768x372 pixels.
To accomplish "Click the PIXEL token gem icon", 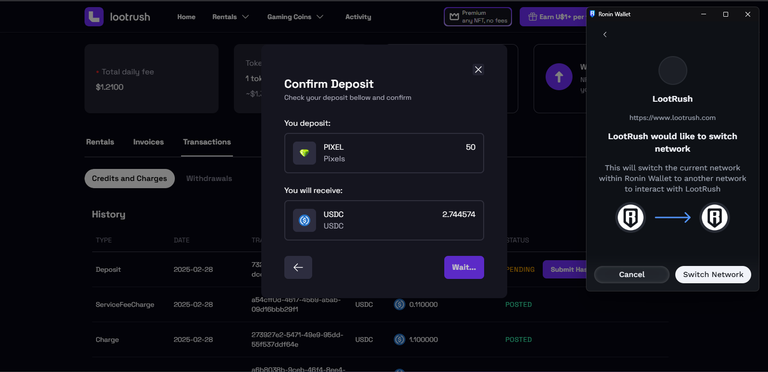I will point(304,153).
